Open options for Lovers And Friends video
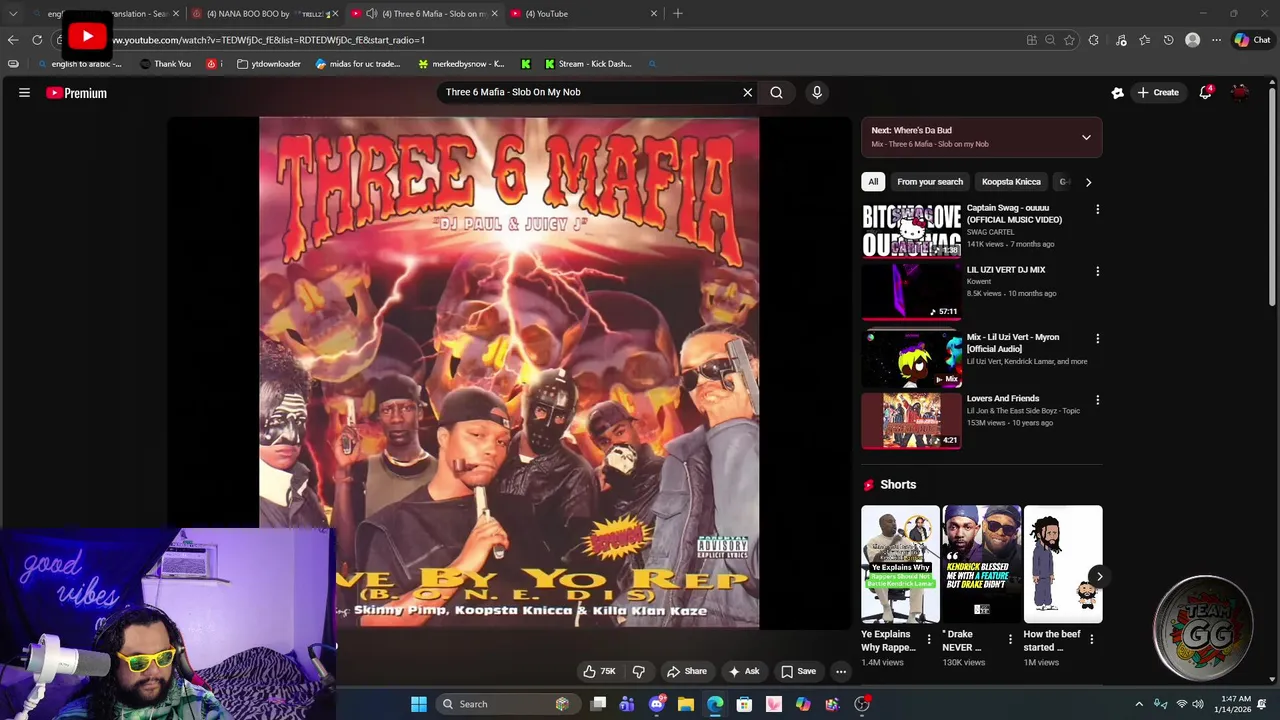This screenshot has width=1280, height=720. (1097, 400)
